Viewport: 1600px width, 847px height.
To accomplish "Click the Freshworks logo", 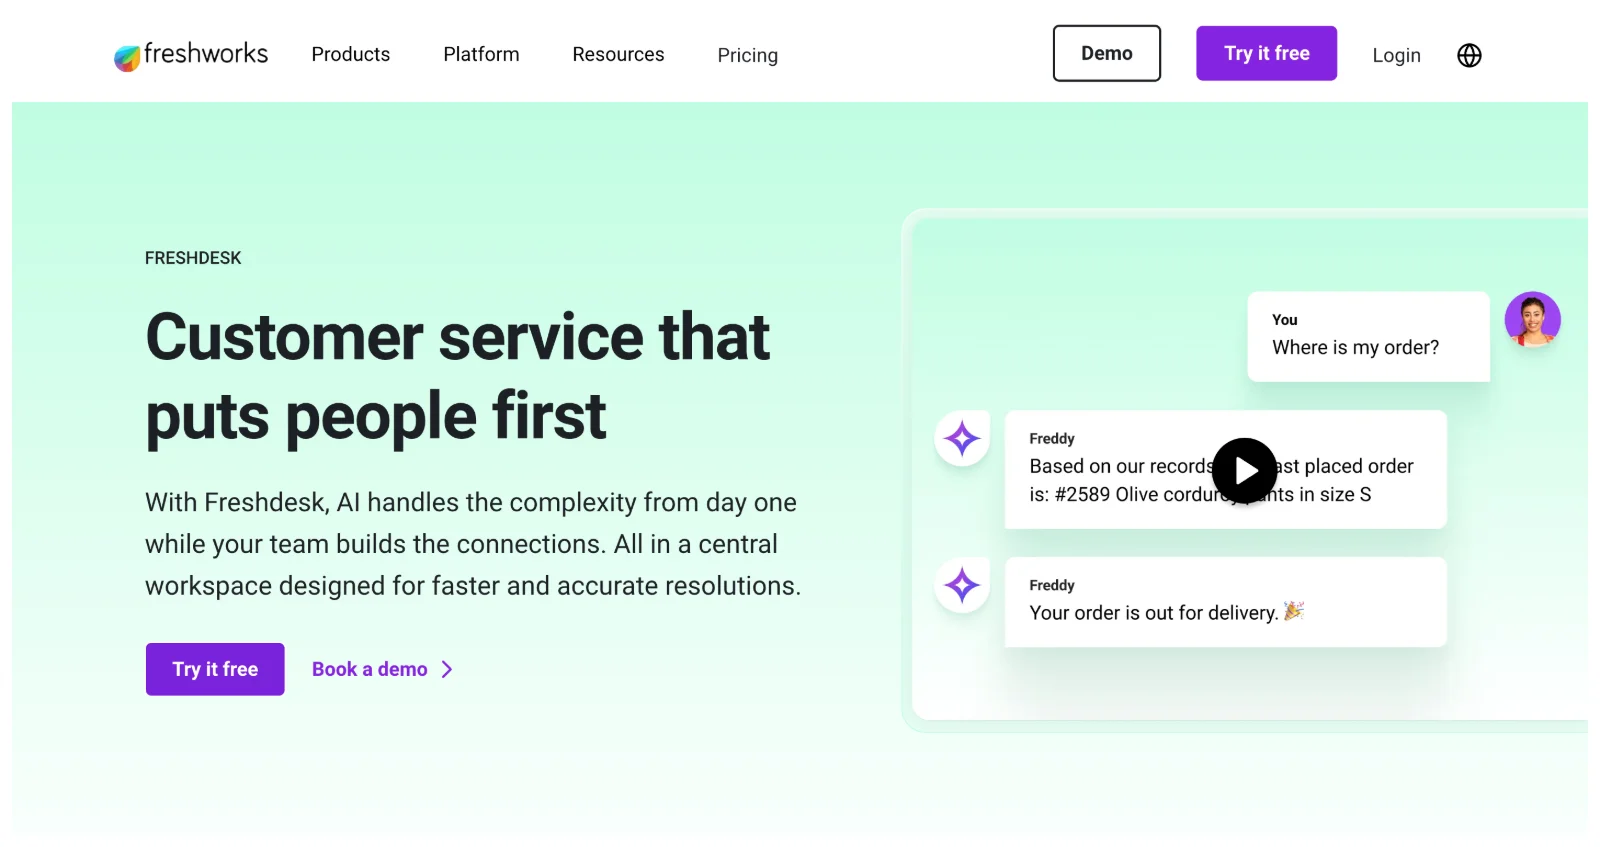I will 190,54.
